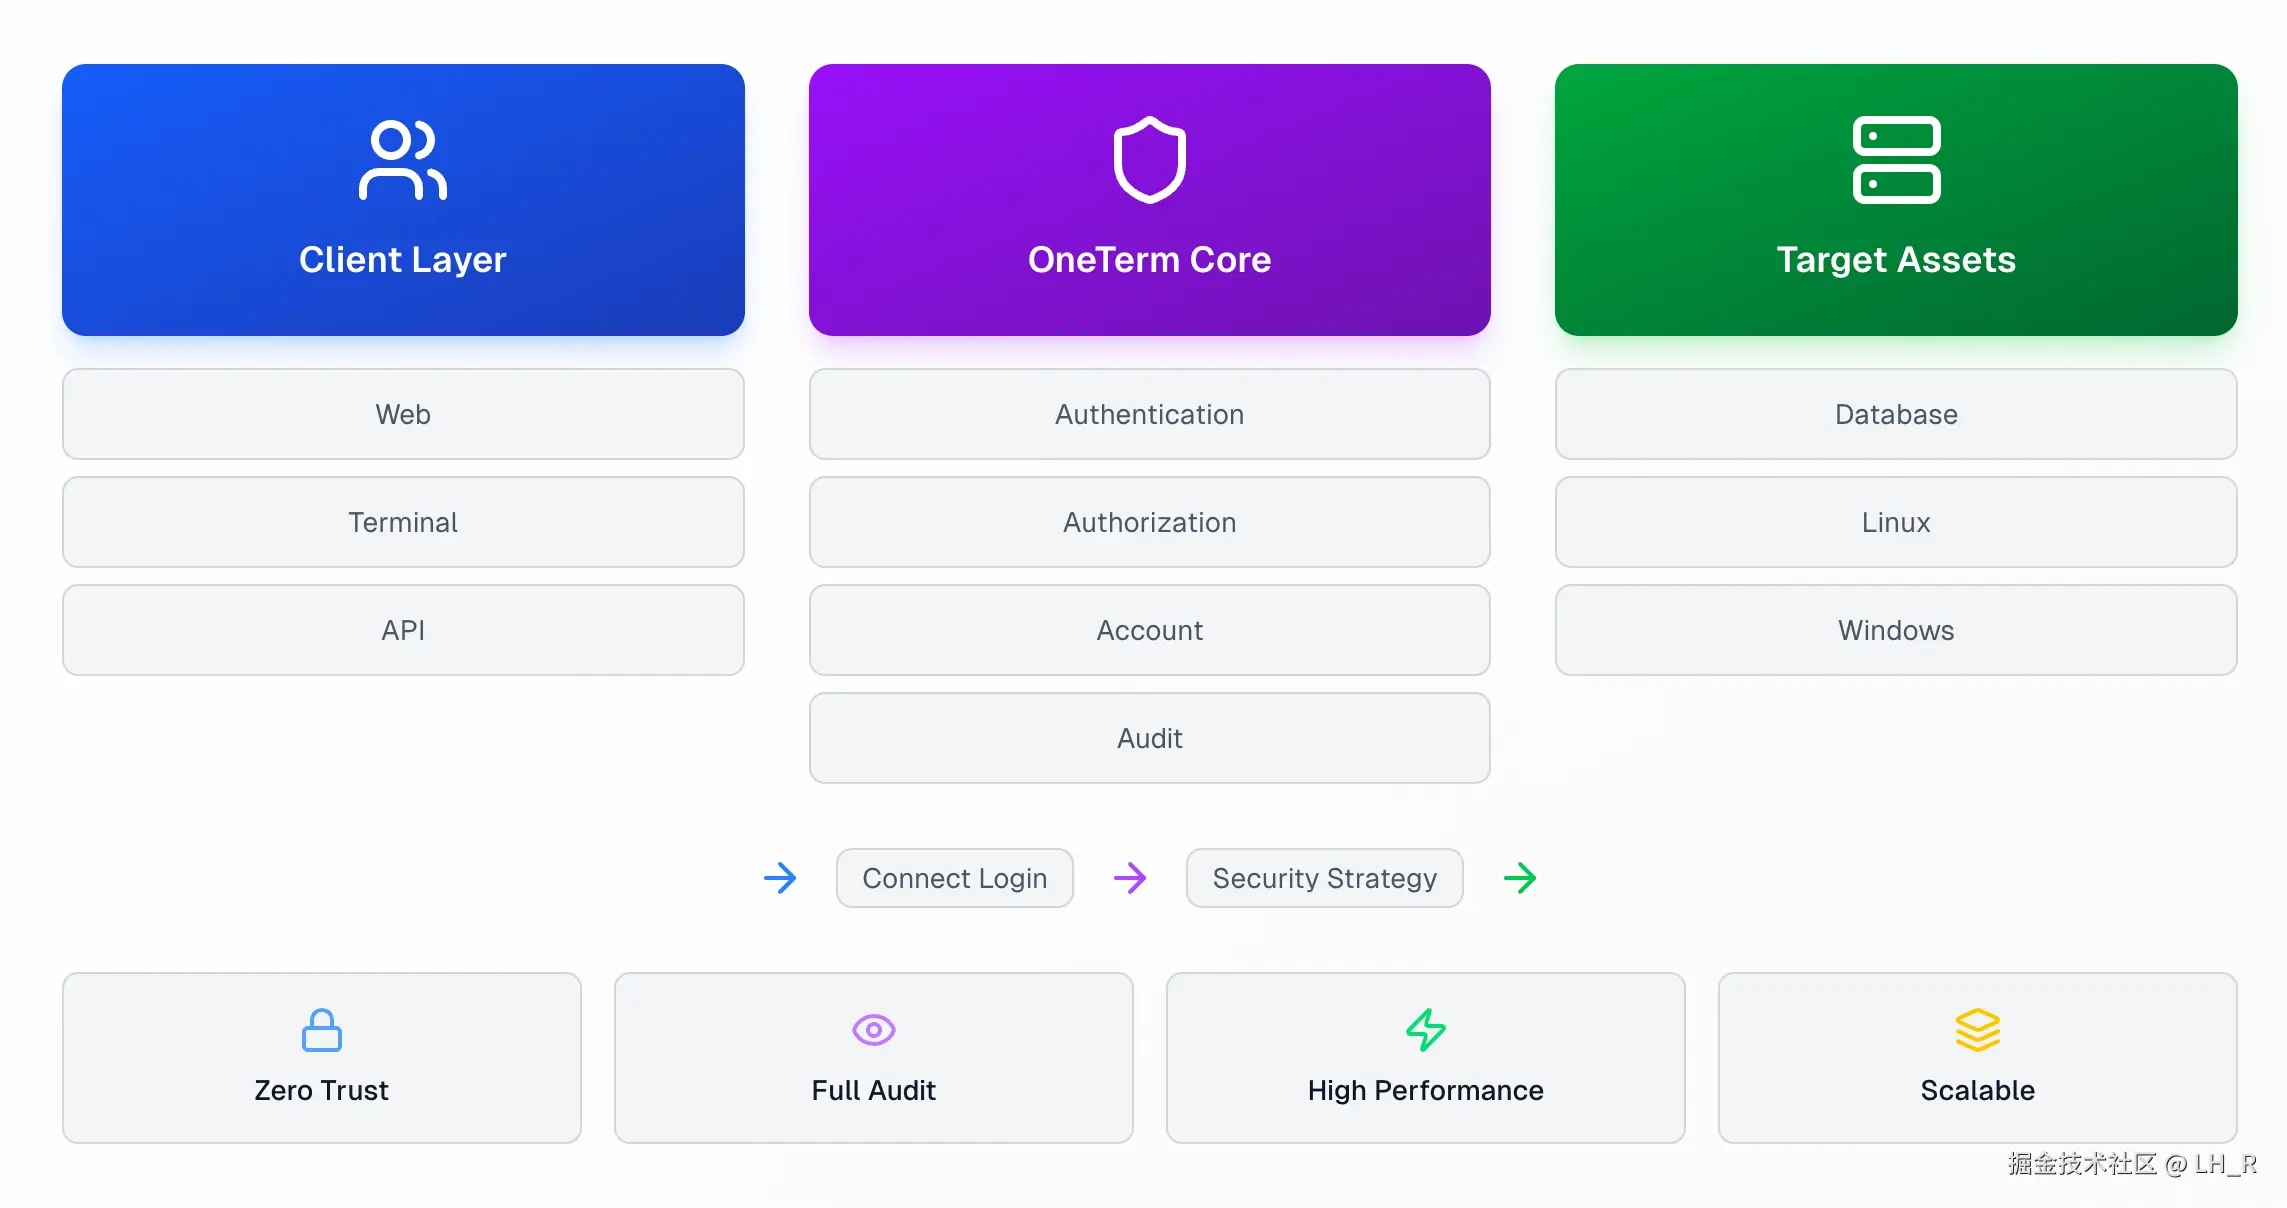
Task: Open the Authentication module box
Action: pyautogui.click(x=1150, y=414)
